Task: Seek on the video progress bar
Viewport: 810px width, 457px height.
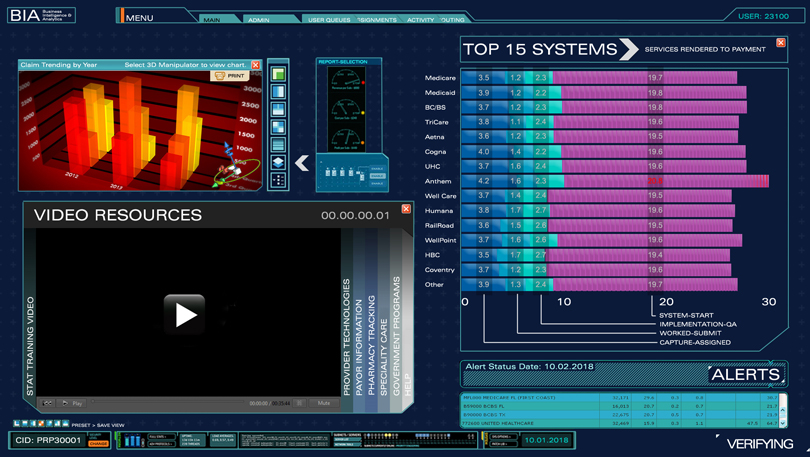Action: pyautogui.click(x=168, y=401)
